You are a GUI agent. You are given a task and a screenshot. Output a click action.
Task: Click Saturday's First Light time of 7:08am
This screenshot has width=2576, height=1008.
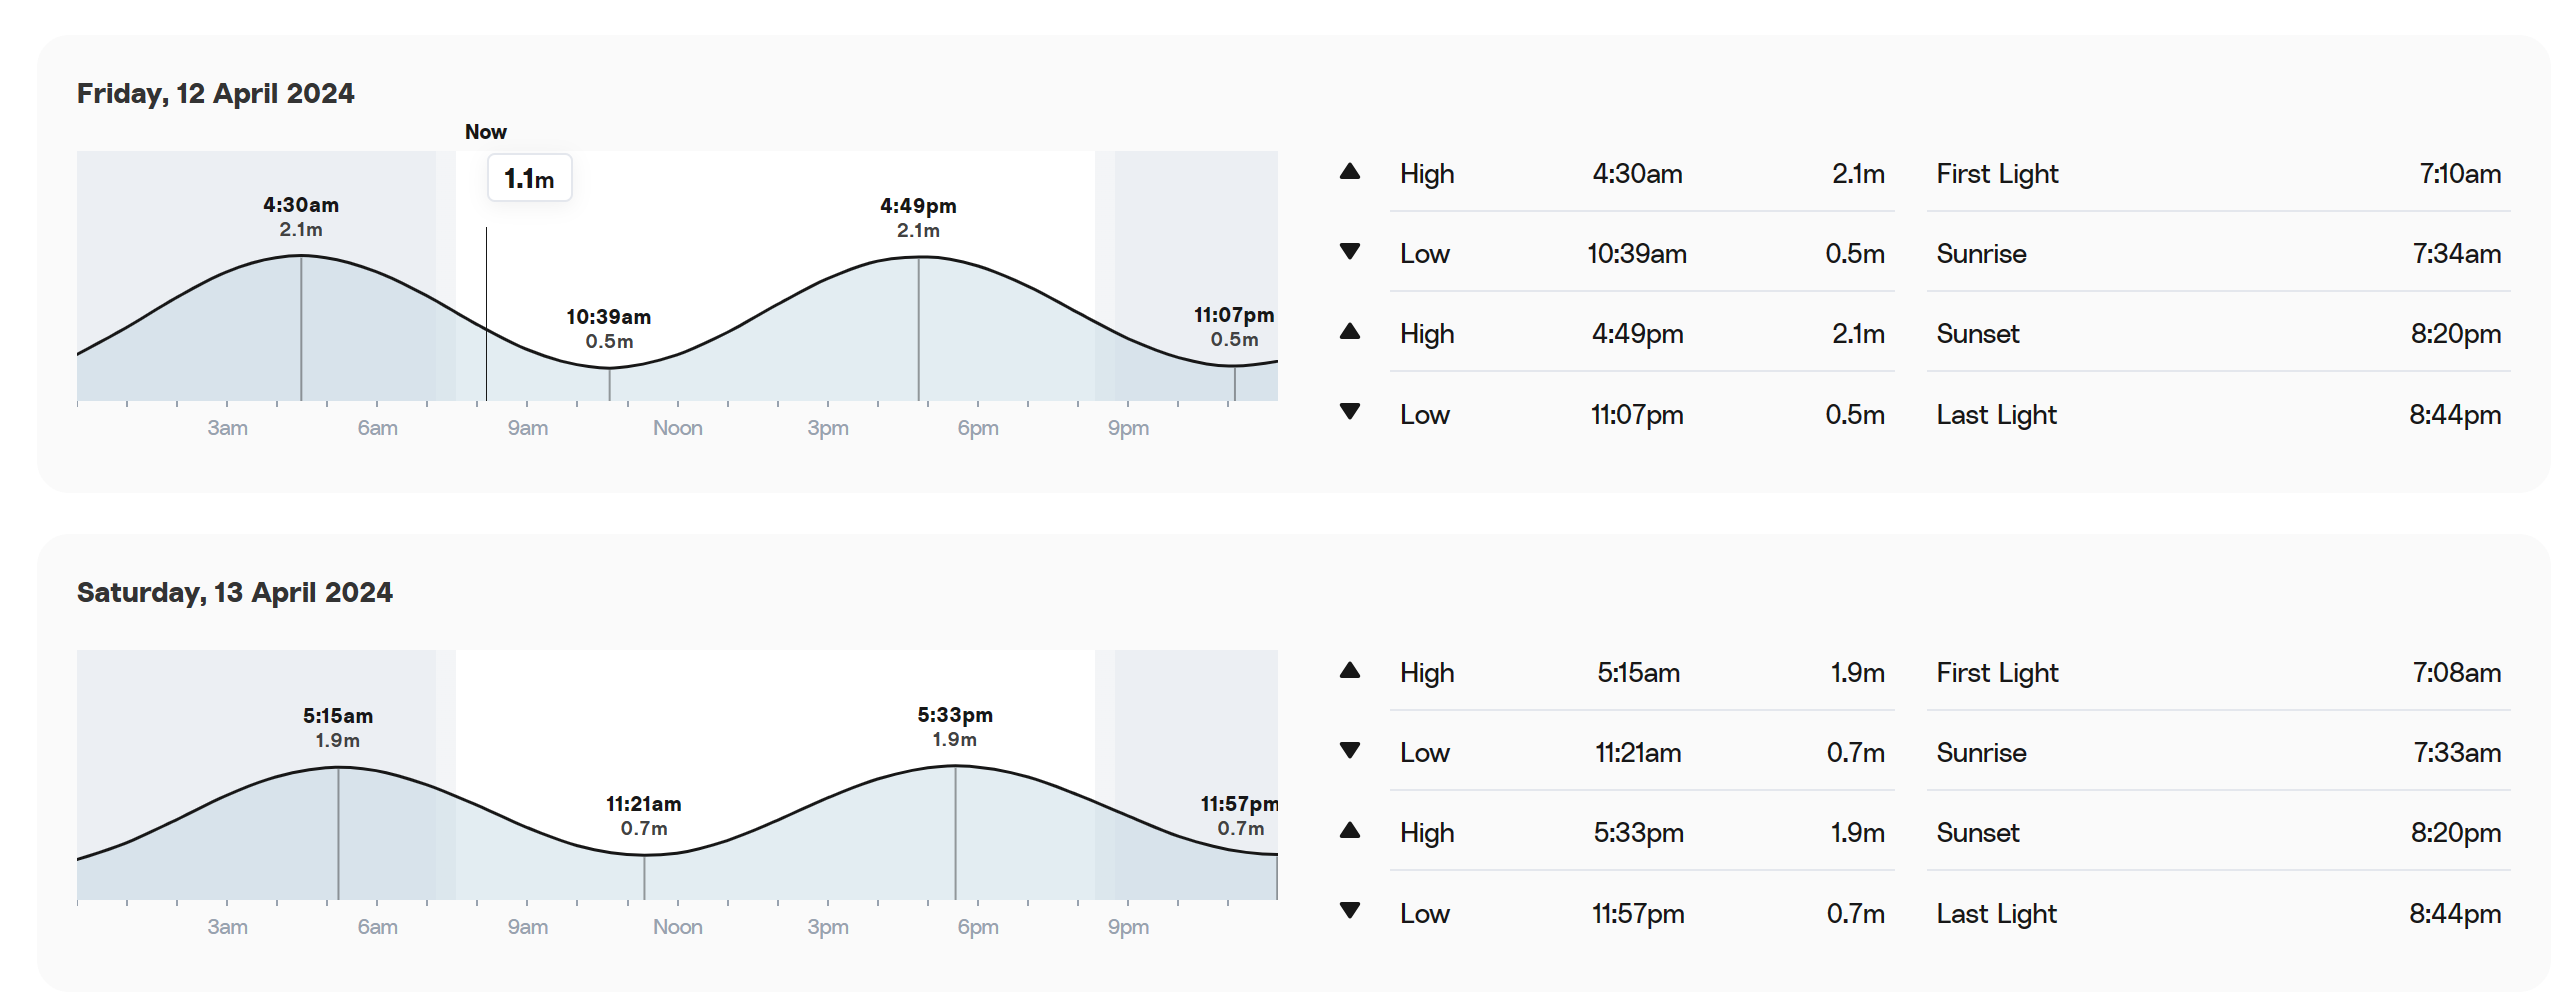pos(2456,673)
